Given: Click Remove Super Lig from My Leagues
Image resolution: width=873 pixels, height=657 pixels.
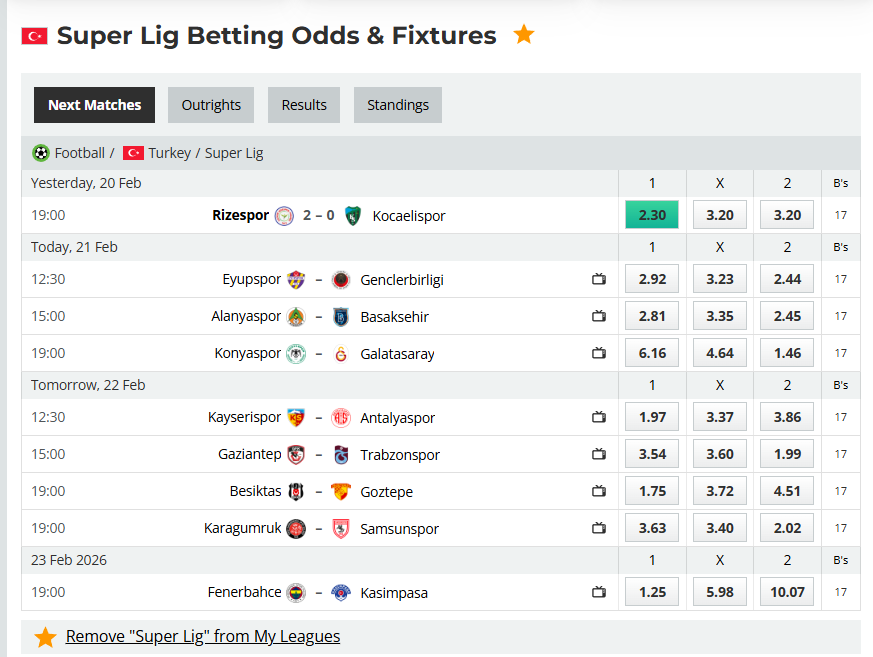Looking at the screenshot, I should tap(202, 636).
